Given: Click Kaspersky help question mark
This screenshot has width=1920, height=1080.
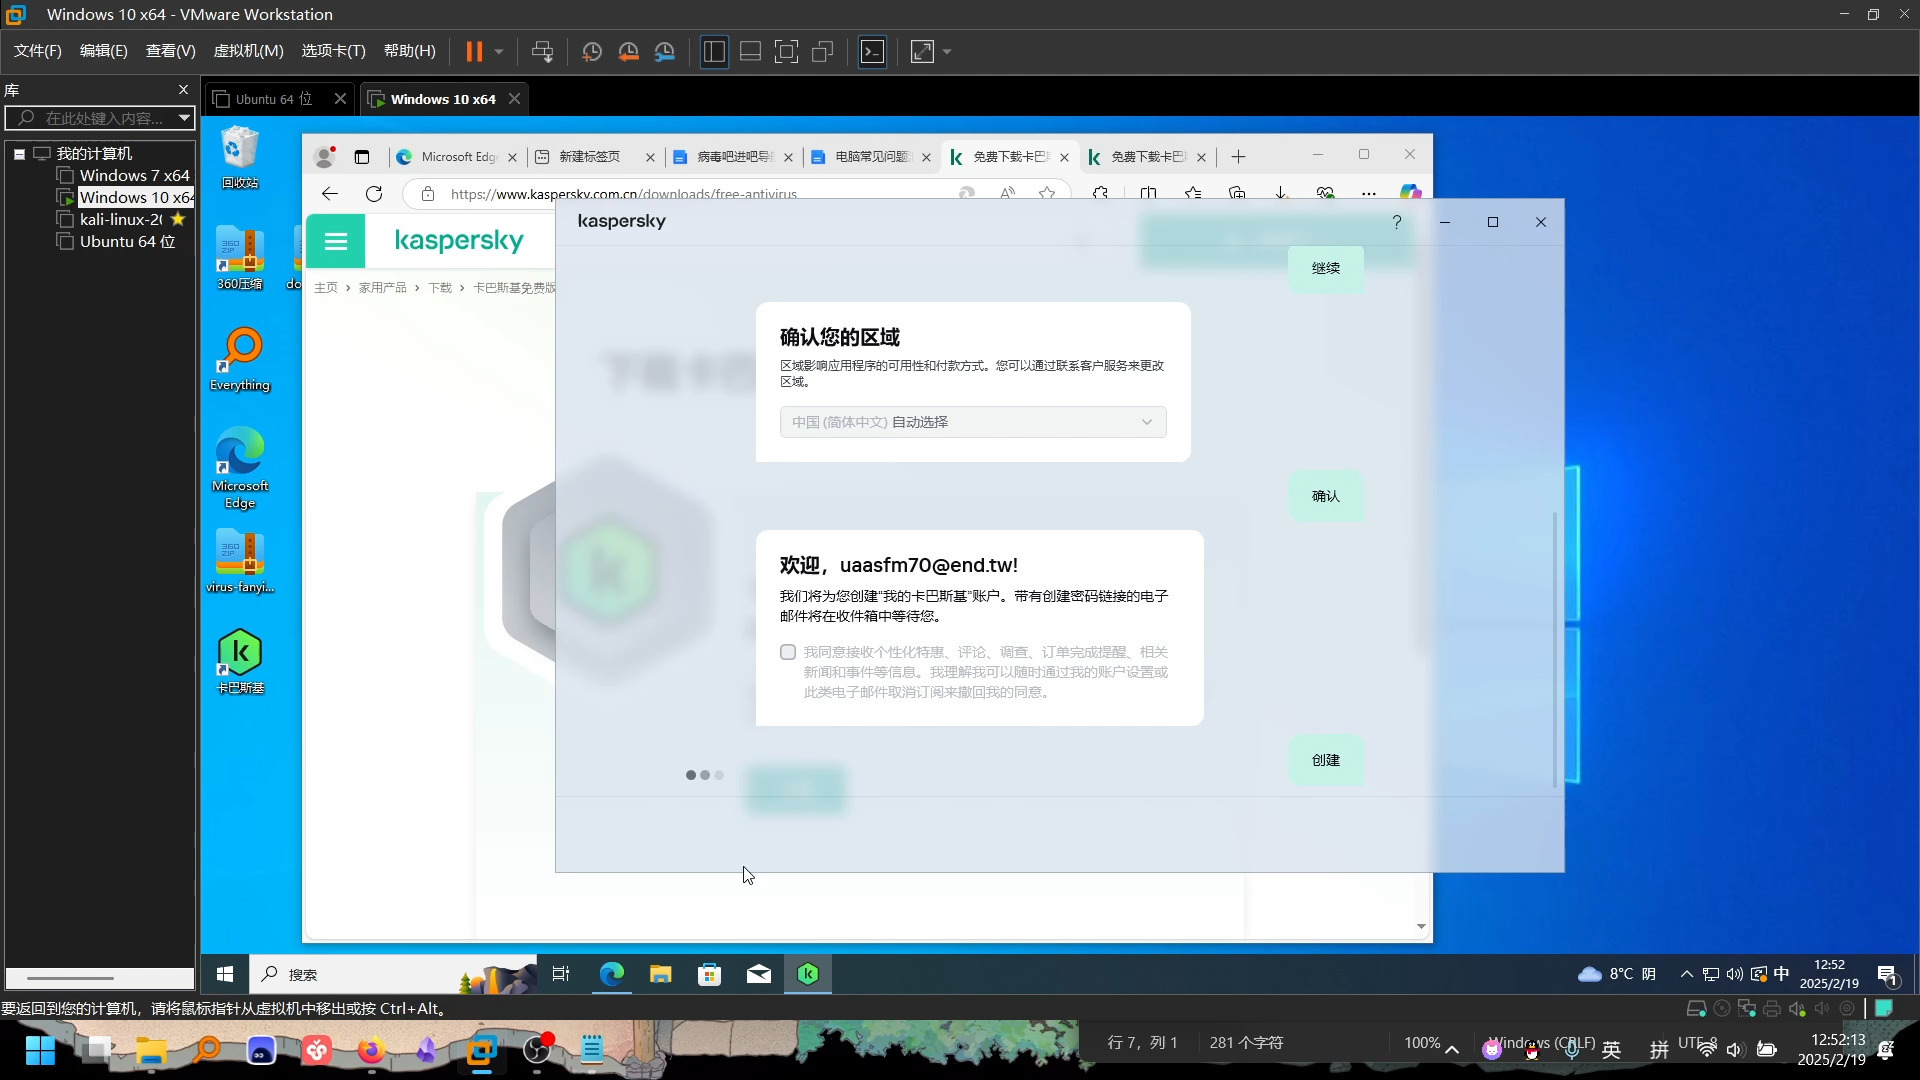Looking at the screenshot, I should (x=1396, y=222).
